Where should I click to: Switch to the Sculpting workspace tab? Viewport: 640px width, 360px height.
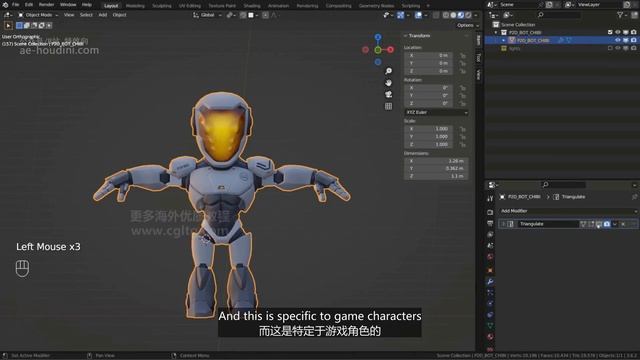(162, 6)
